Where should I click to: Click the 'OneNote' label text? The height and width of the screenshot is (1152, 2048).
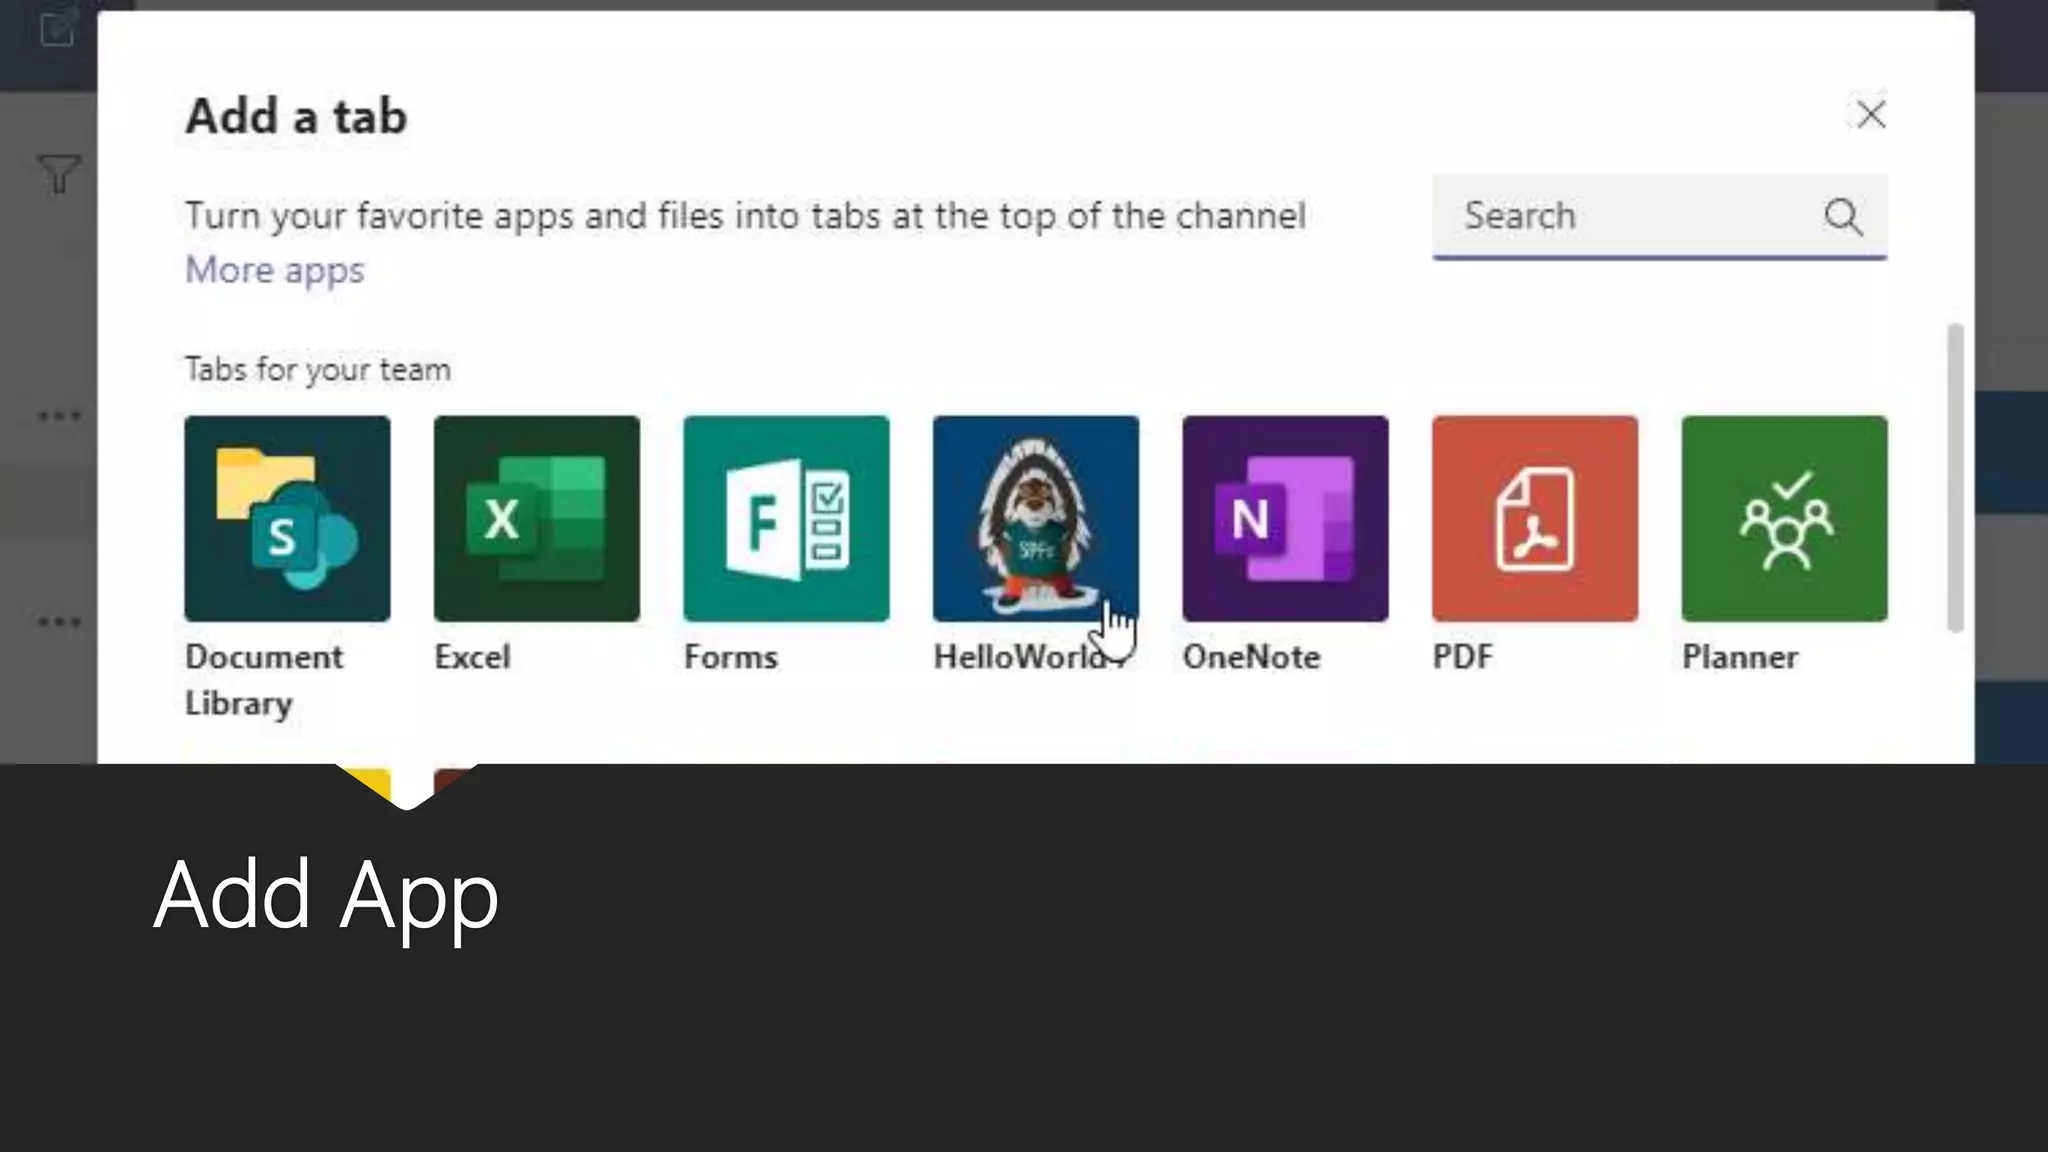point(1252,657)
